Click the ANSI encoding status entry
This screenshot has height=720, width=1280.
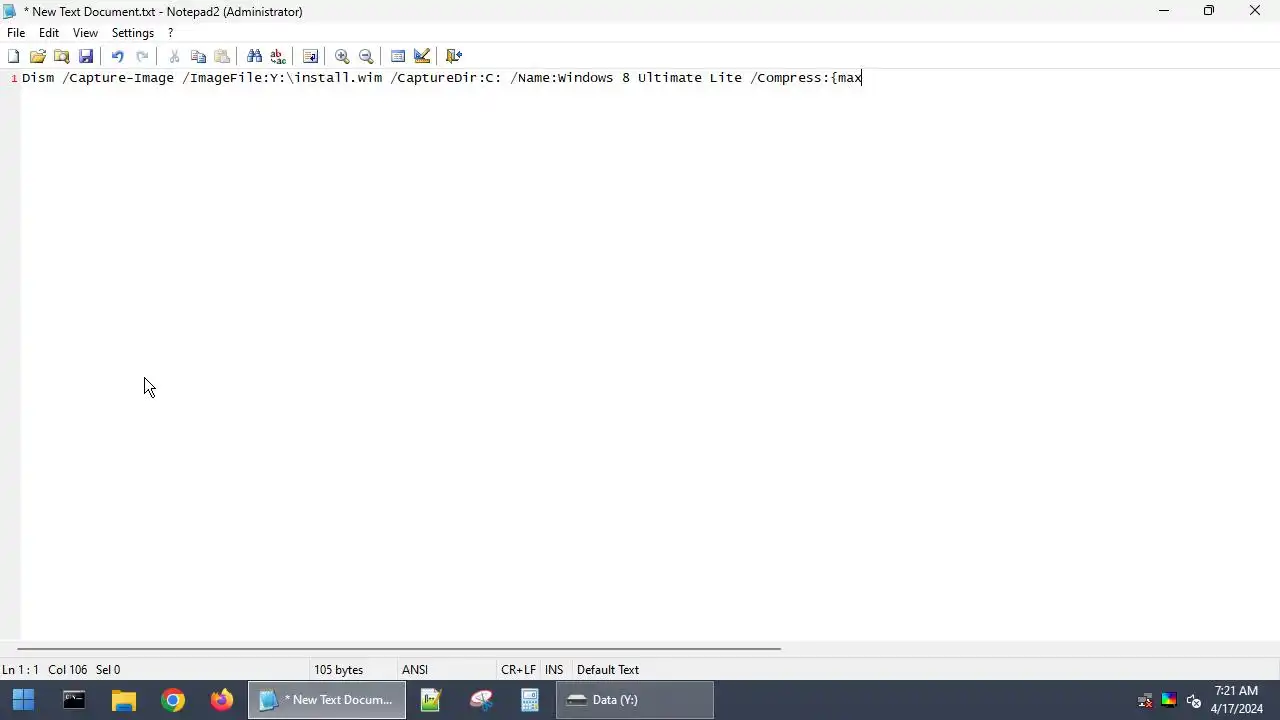tap(415, 670)
